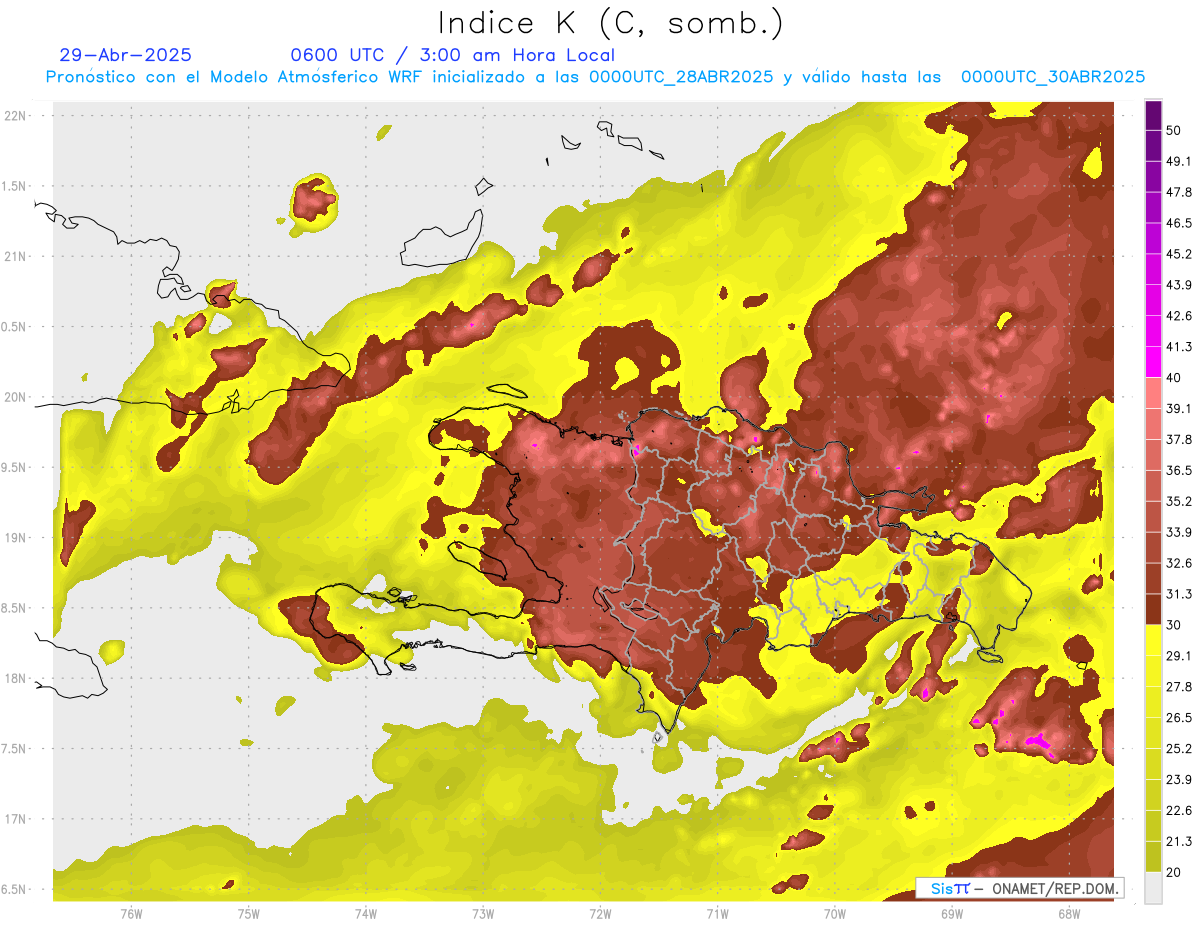This screenshot has width=1200, height=927.
Task: Click the colorbar value '50'
Action: pos(1173,131)
